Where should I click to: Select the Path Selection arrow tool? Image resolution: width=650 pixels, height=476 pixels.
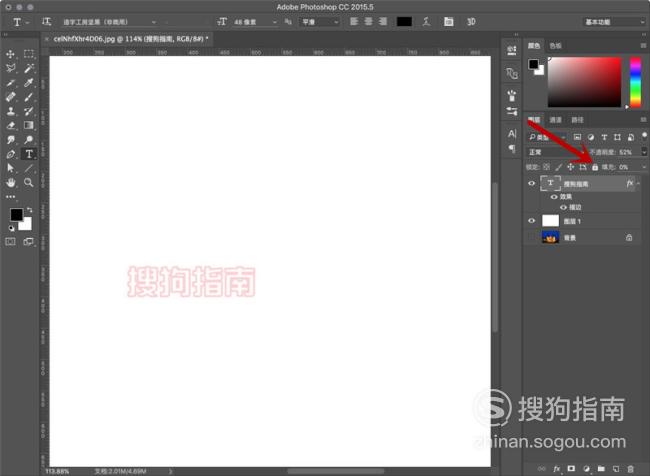(x=11, y=168)
